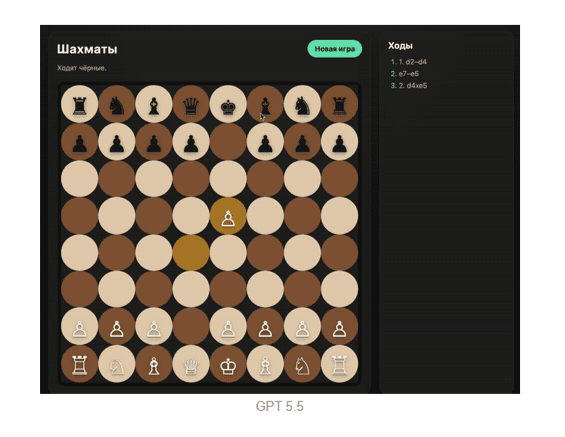
Task: Select the white queen piece
Action: click(x=191, y=364)
